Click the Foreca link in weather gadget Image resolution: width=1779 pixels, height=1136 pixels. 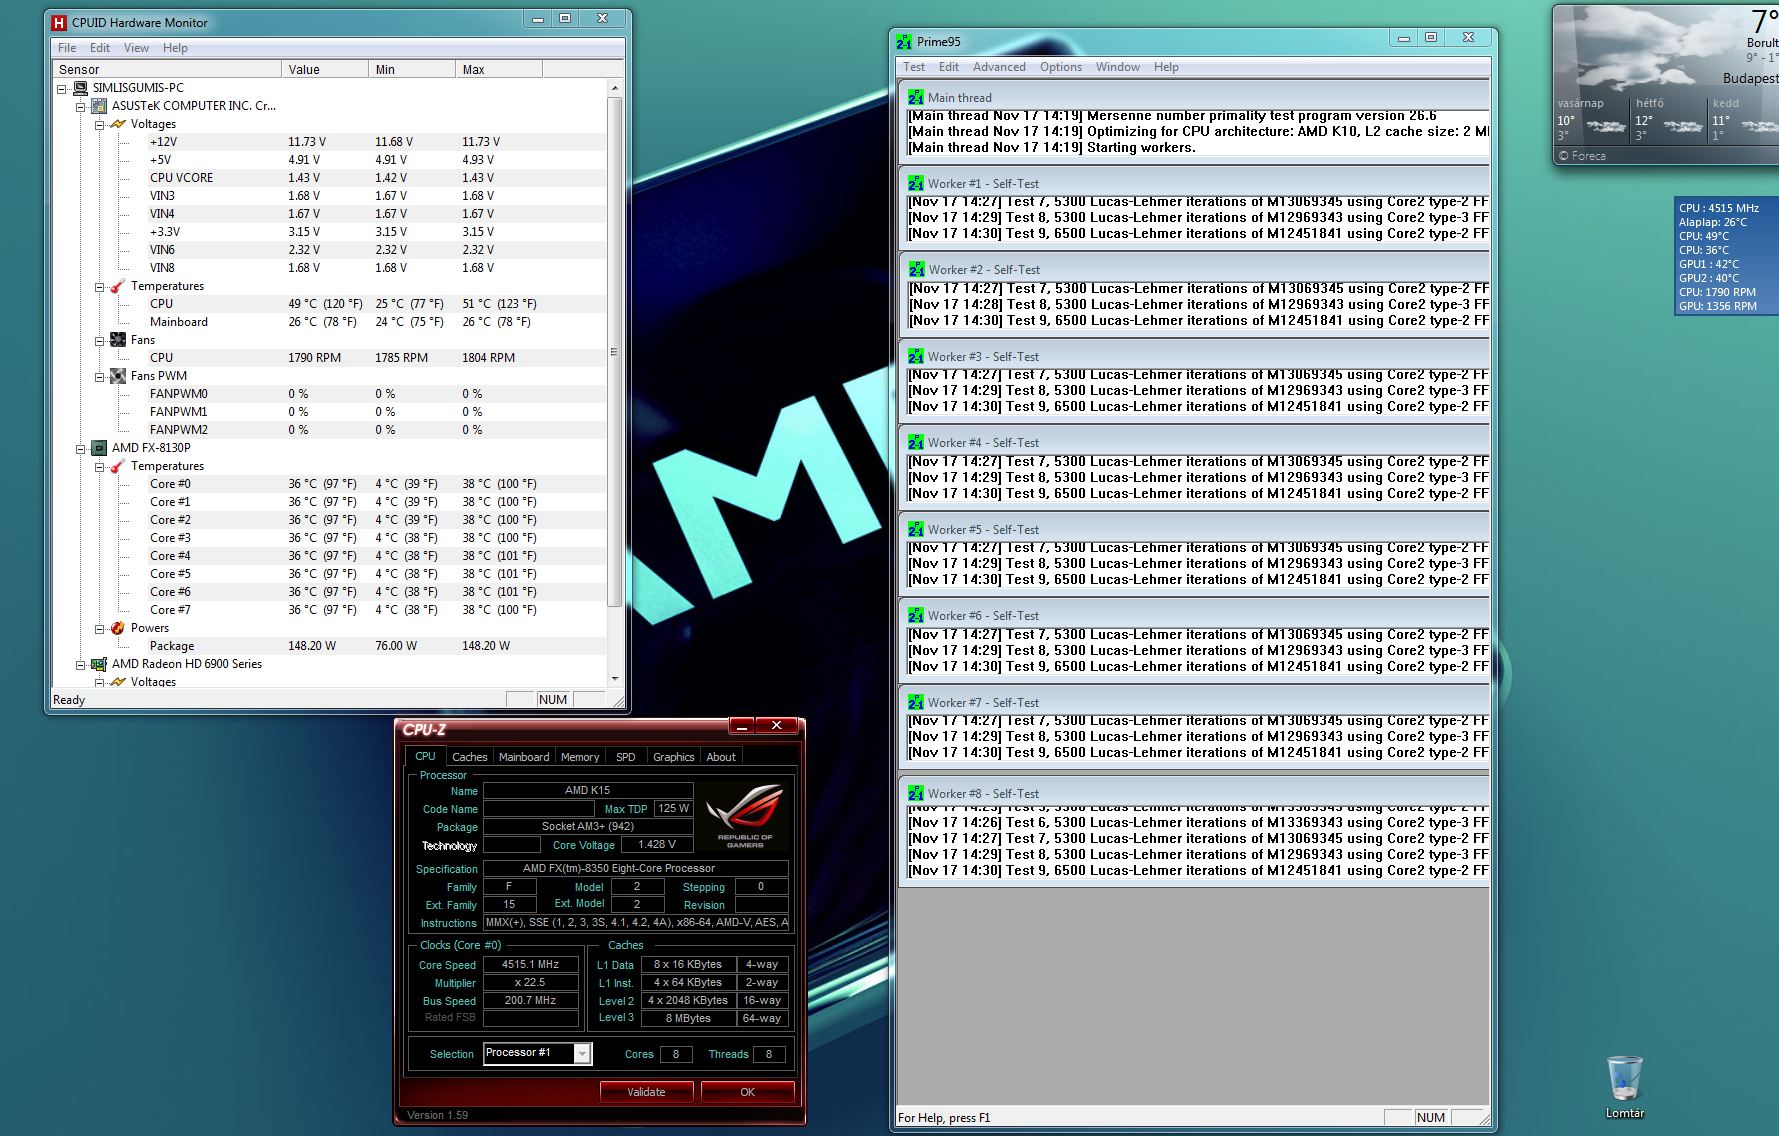[1582, 156]
